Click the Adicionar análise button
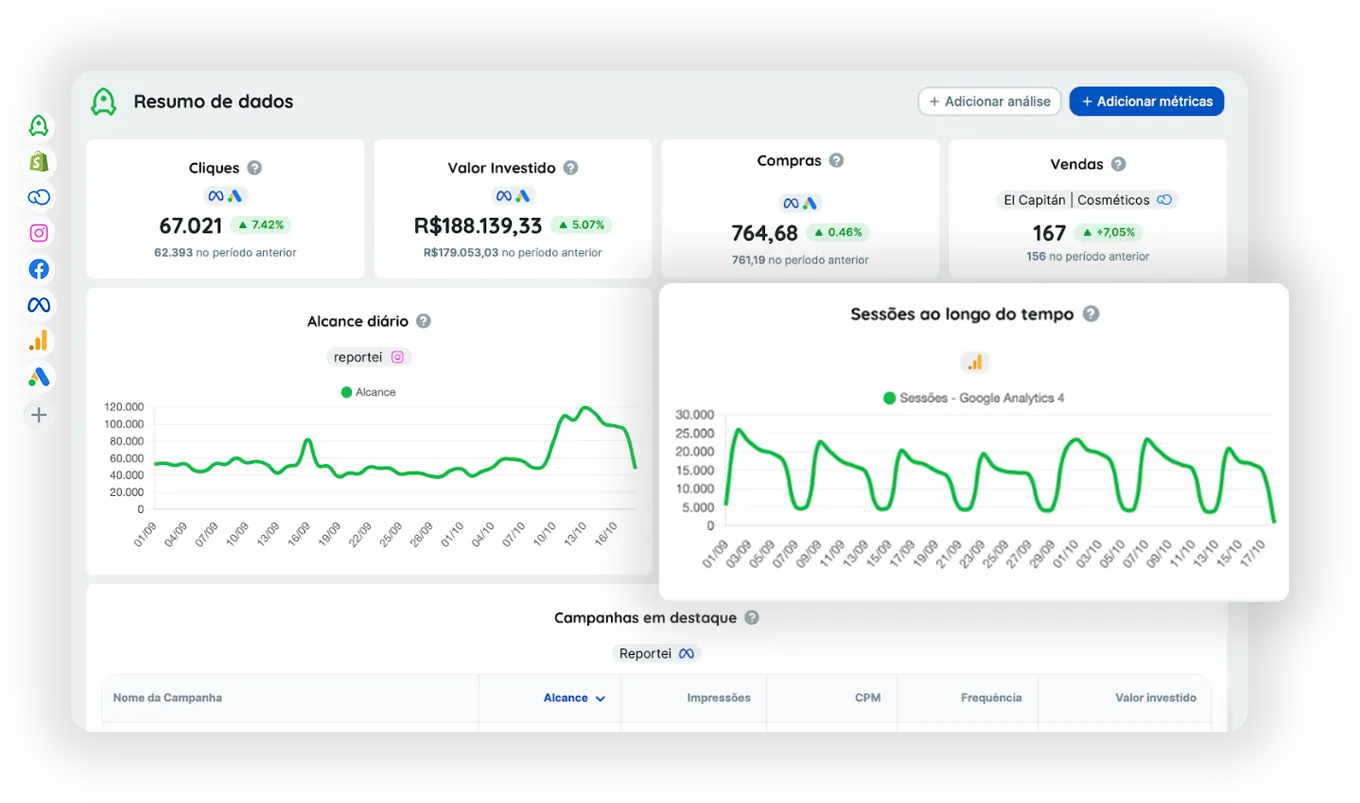This screenshot has width=1360, height=803. (989, 101)
